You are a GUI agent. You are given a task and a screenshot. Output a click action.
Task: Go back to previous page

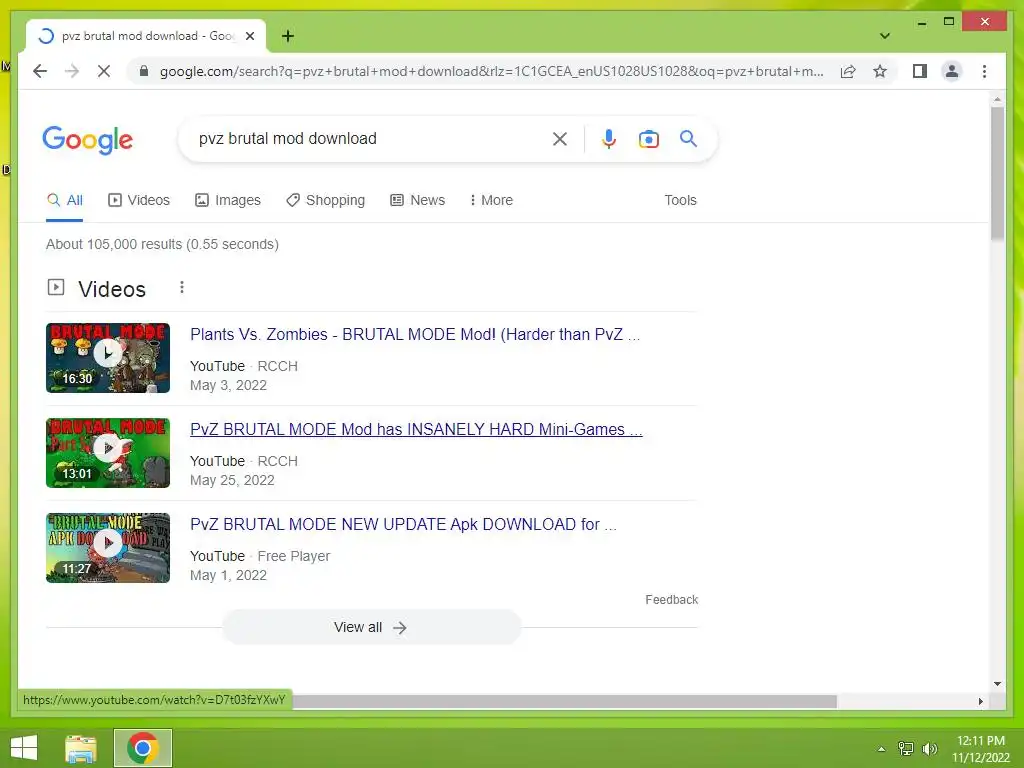40,71
